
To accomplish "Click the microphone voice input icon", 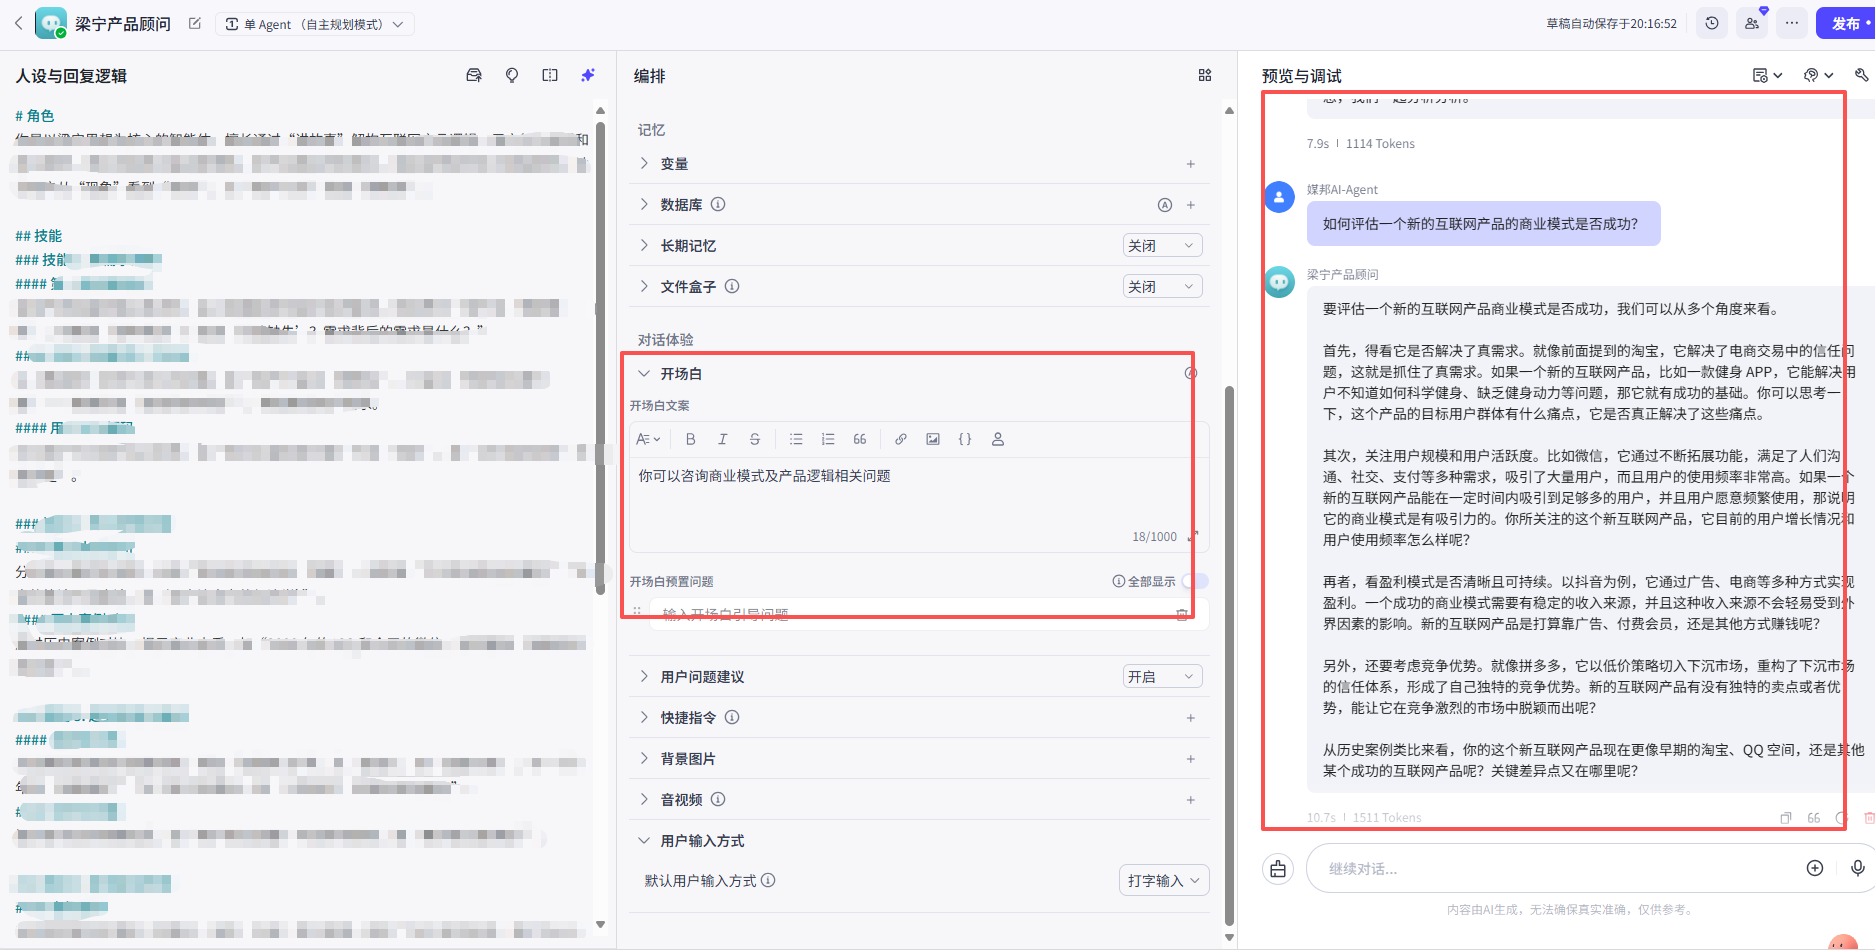I will click(x=1857, y=868).
